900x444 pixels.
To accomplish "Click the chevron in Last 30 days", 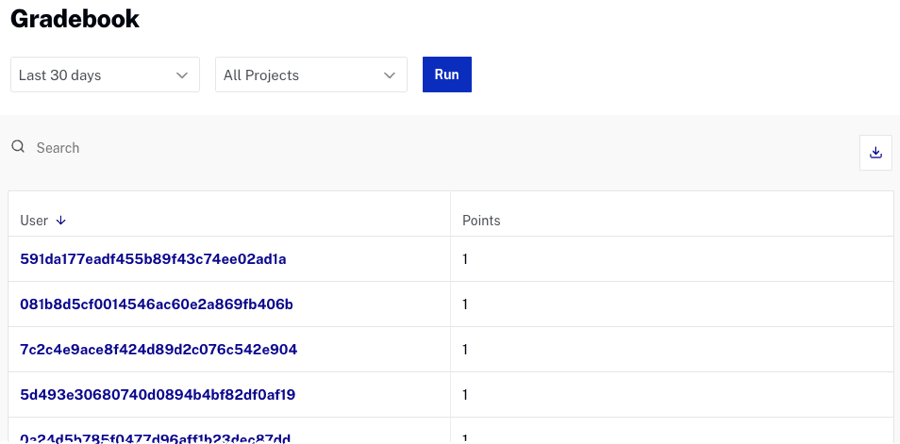I will tap(182, 75).
